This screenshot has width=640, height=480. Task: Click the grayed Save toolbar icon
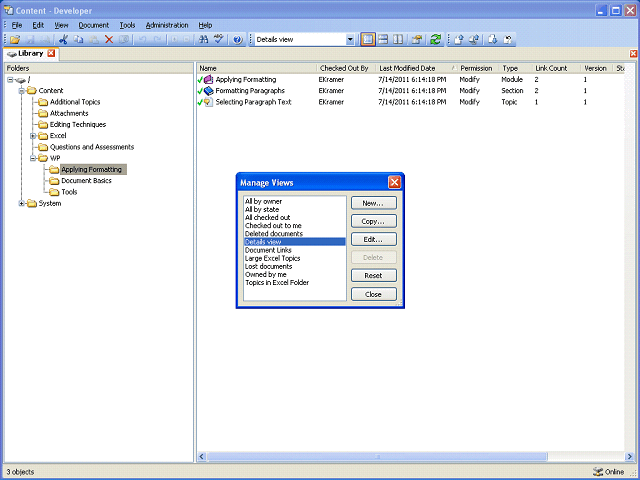30,40
